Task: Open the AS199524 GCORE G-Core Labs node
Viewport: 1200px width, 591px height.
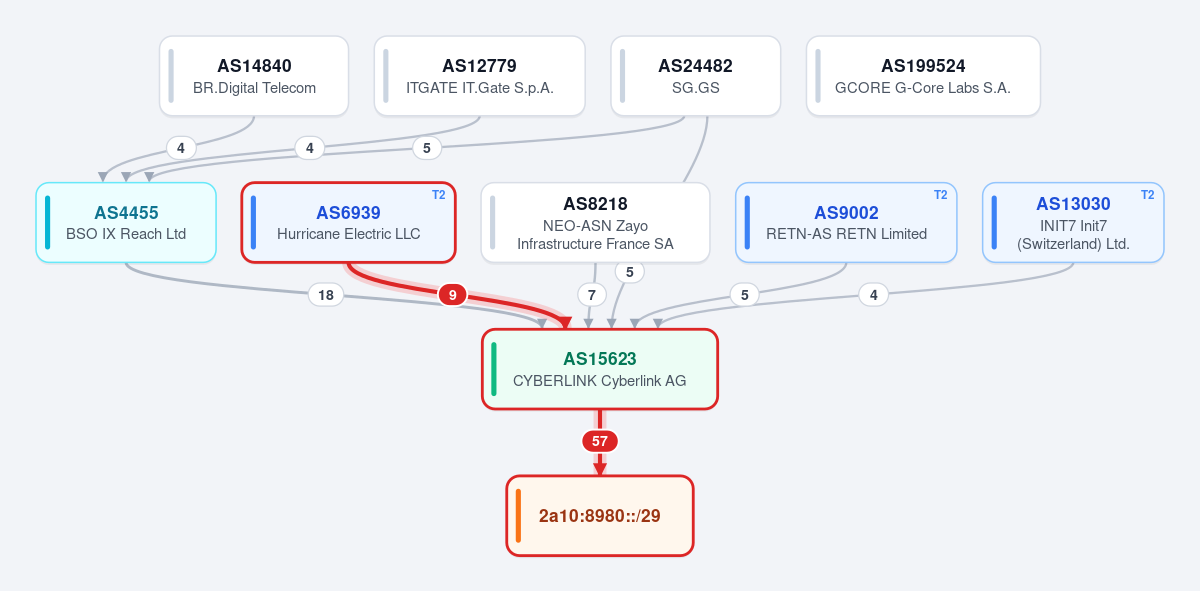Action: pos(923,76)
